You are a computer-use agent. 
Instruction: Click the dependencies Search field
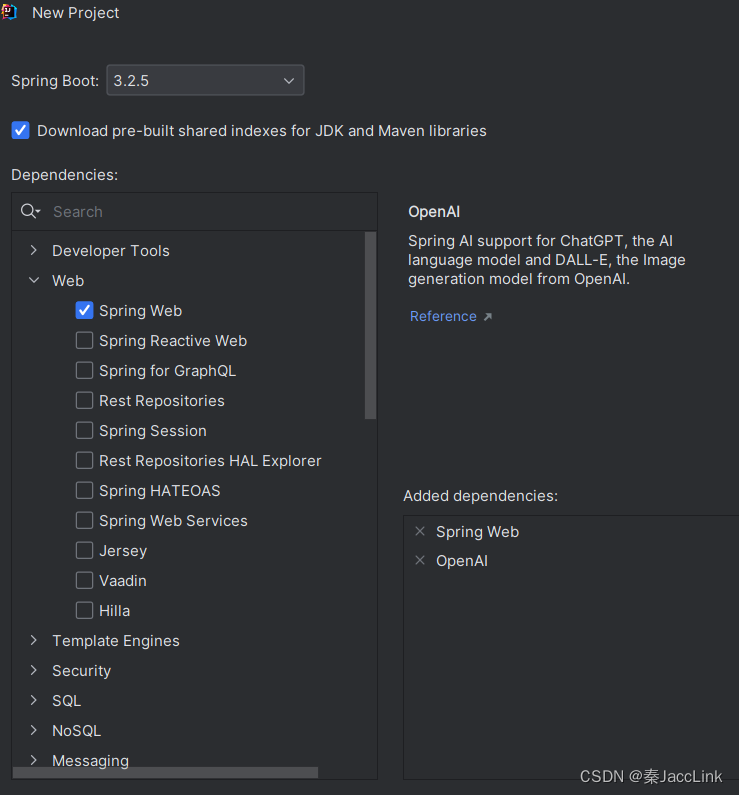[x=195, y=211]
